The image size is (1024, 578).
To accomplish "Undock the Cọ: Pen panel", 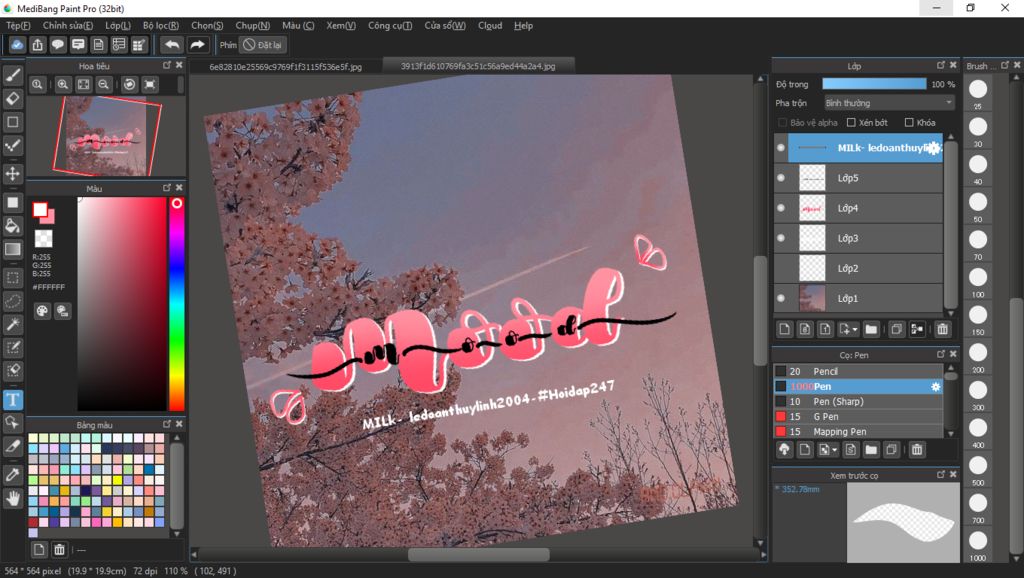I will [940, 354].
